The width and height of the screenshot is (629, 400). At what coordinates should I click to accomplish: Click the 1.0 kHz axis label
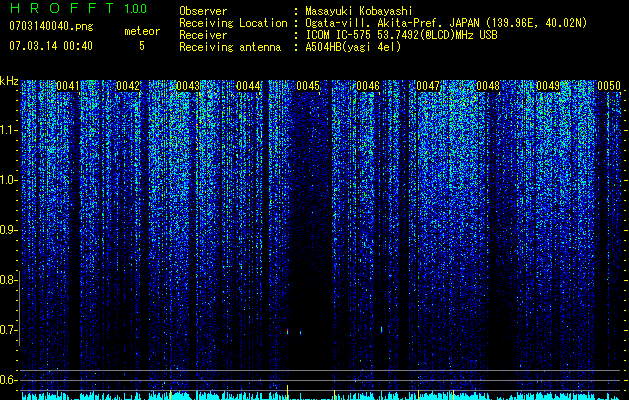(7, 180)
